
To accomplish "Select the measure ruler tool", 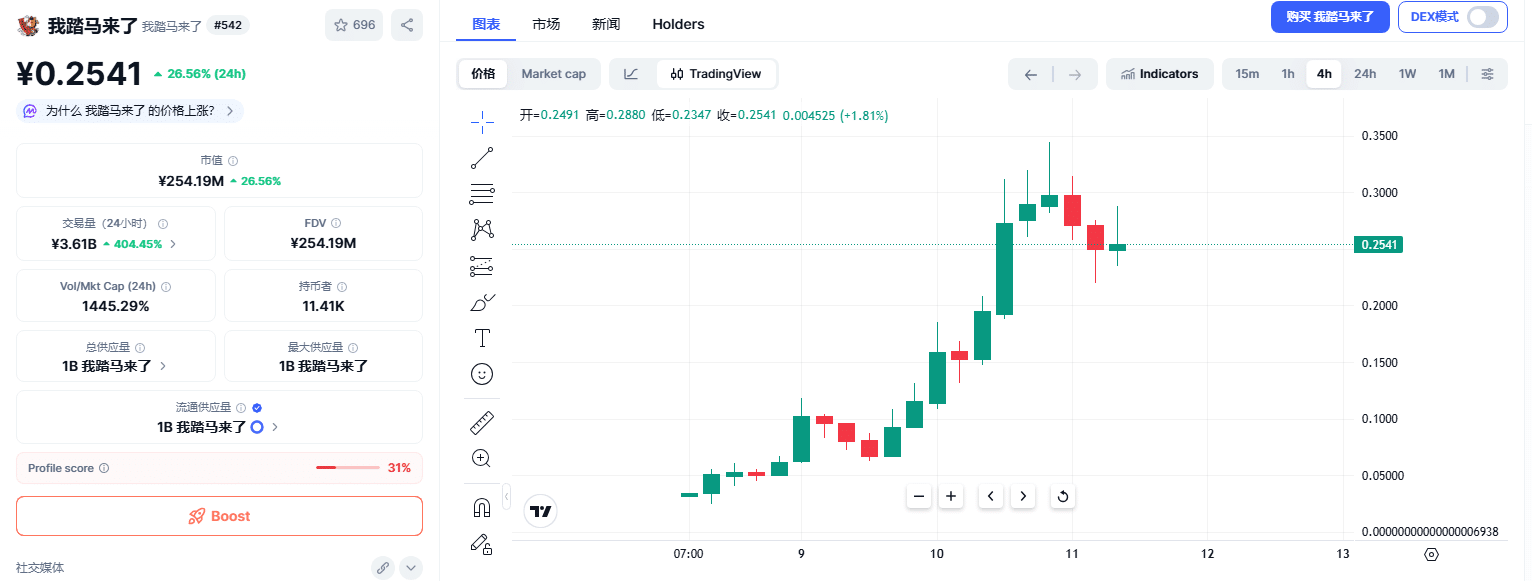I will (482, 421).
